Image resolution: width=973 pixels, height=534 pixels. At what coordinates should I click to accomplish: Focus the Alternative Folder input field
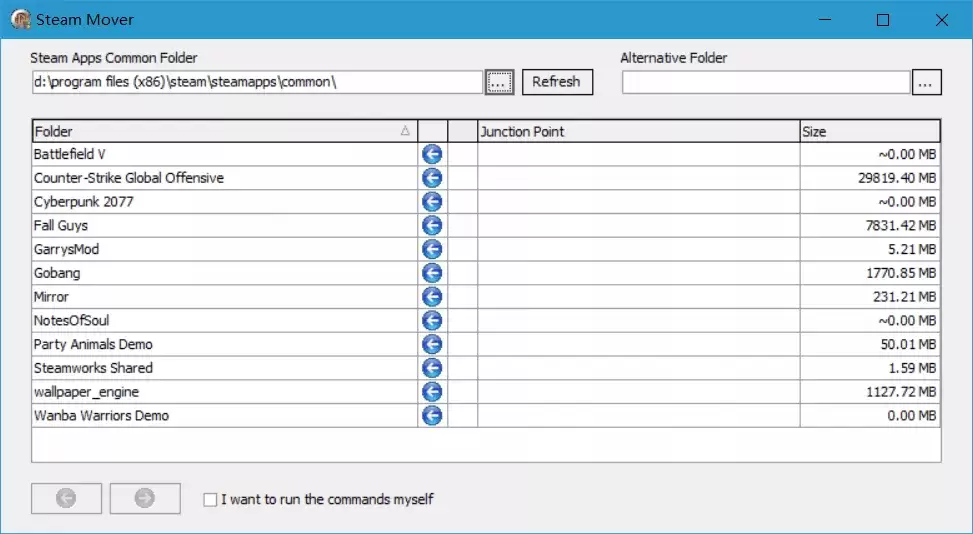pos(766,82)
